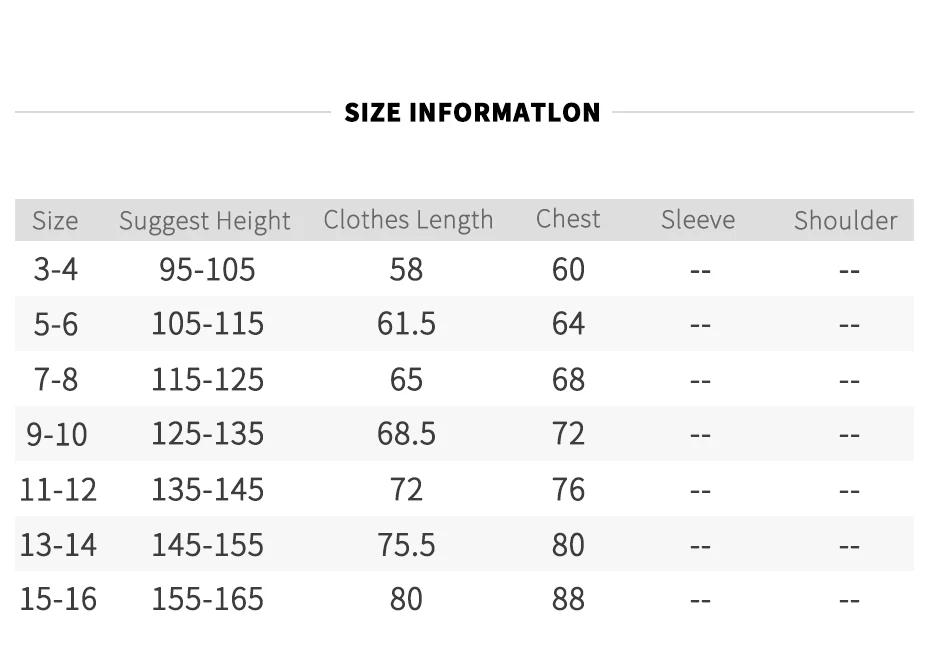Image resolution: width=930 pixels, height=647 pixels.
Task: Click chest measurement 60
Action: (x=568, y=270)
